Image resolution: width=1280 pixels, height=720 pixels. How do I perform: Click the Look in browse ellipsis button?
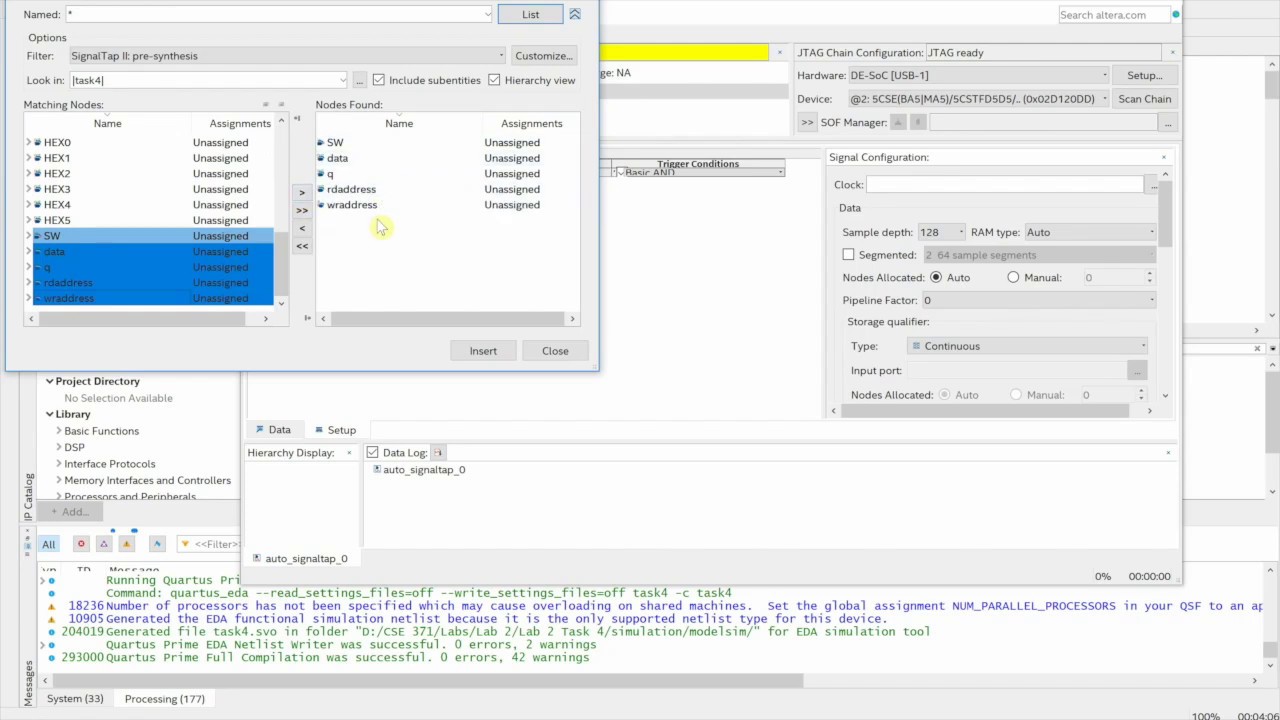point(359,80)
